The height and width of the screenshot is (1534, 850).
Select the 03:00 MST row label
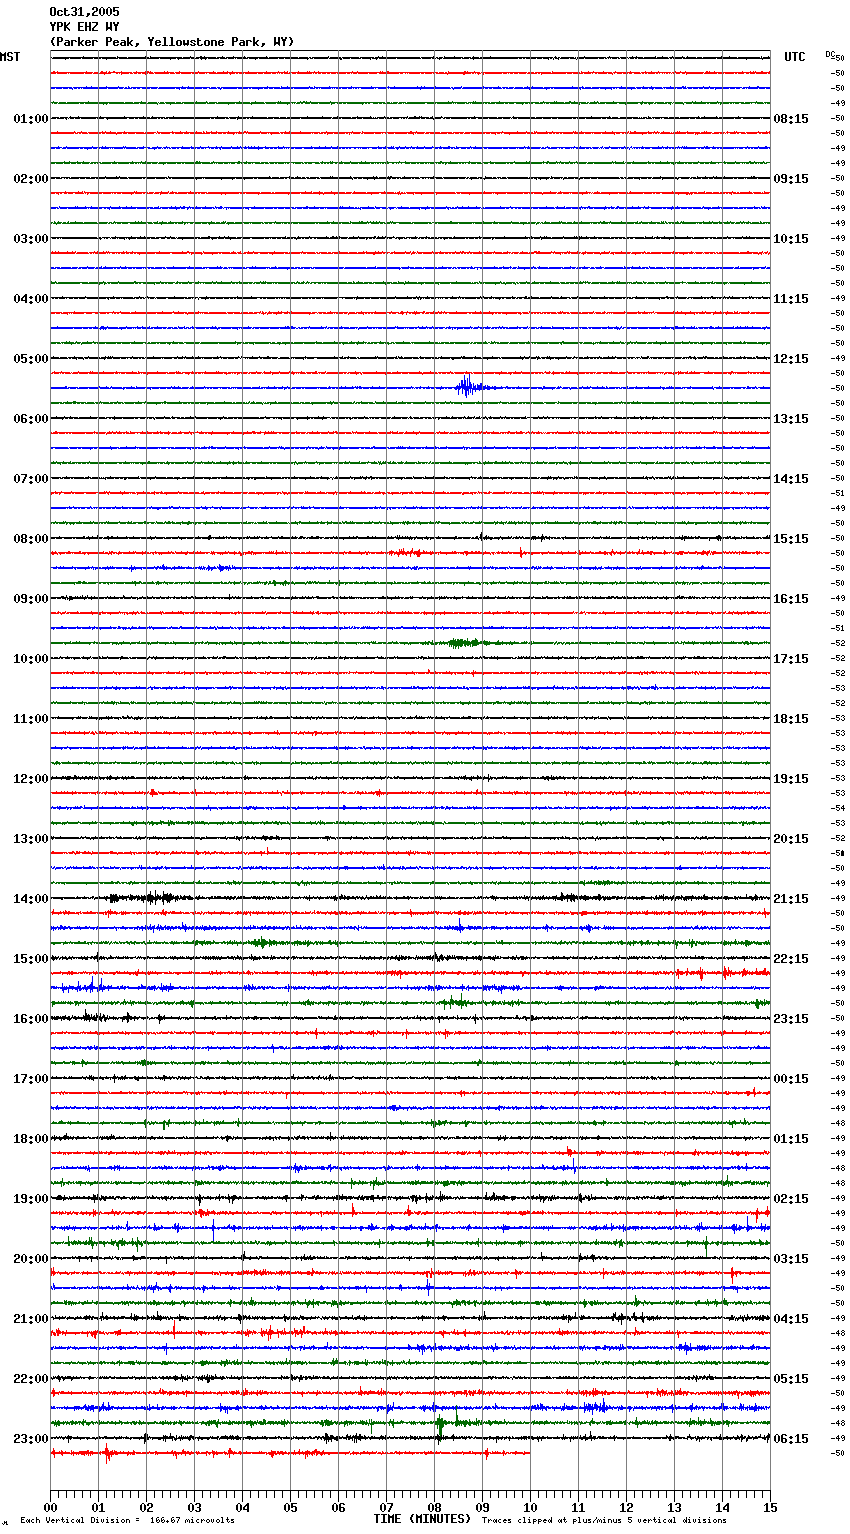tap(31, 239)
